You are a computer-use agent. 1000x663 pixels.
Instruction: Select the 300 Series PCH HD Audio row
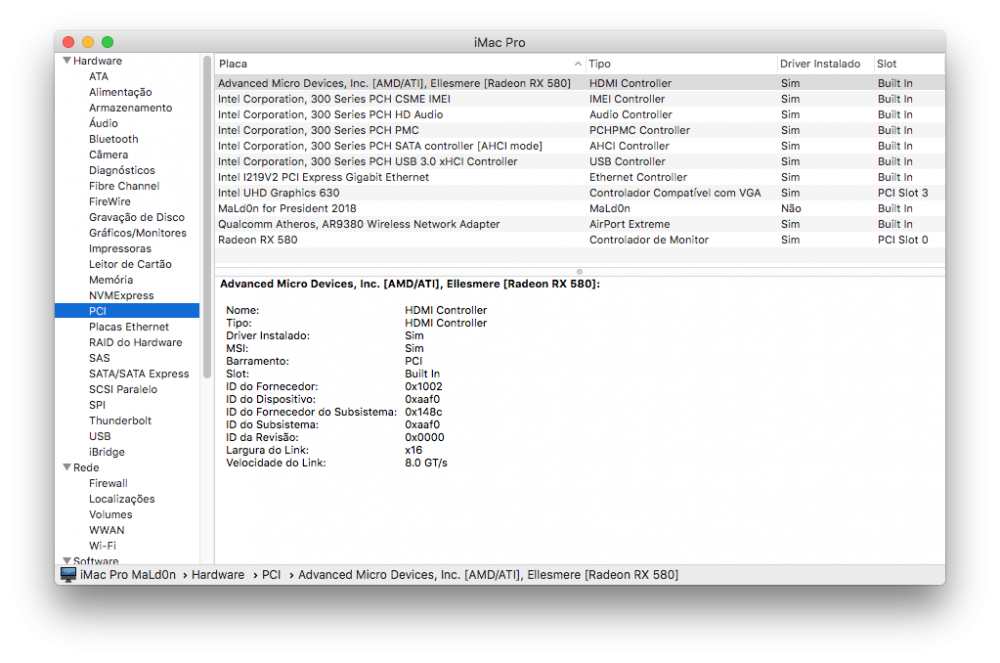[580, 115]
